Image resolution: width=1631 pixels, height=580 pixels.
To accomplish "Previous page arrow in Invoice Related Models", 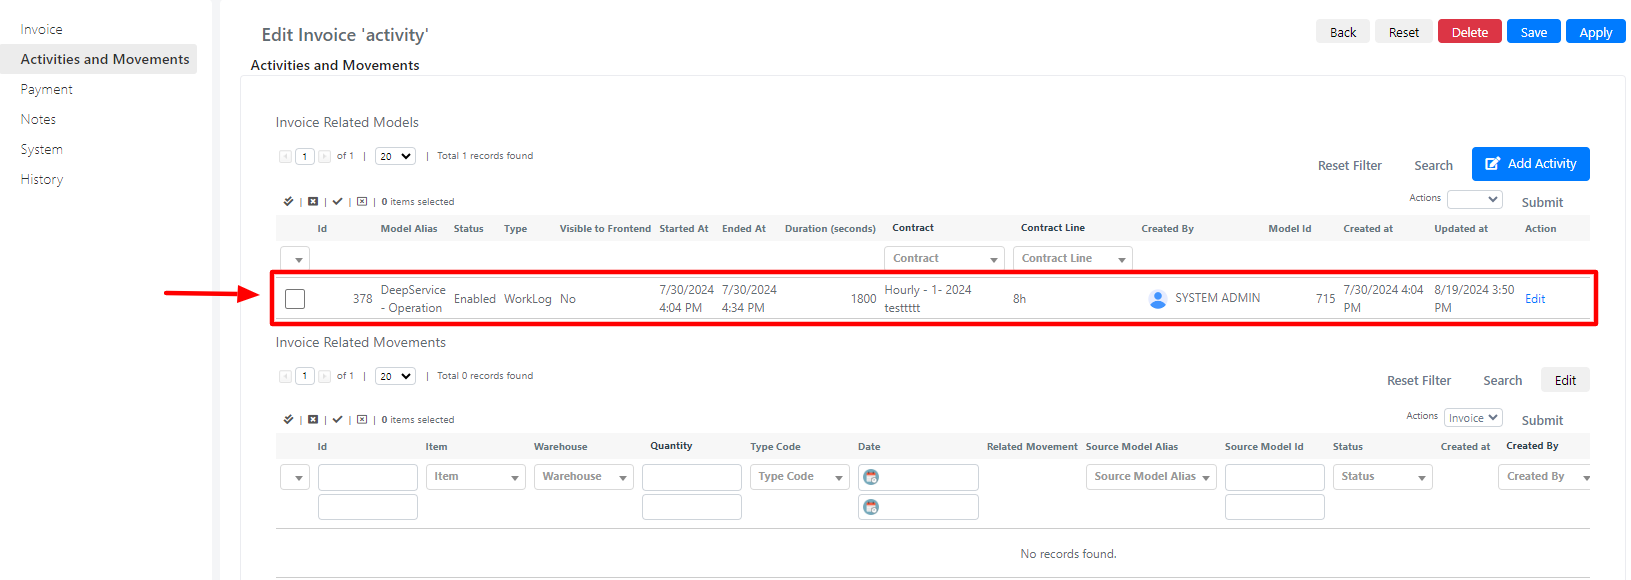I will [285, 156].
